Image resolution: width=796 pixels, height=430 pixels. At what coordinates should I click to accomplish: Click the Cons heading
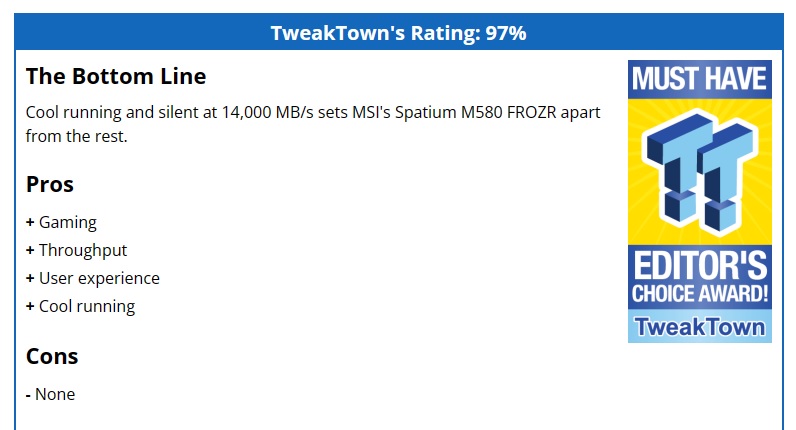tap(52, 356)
